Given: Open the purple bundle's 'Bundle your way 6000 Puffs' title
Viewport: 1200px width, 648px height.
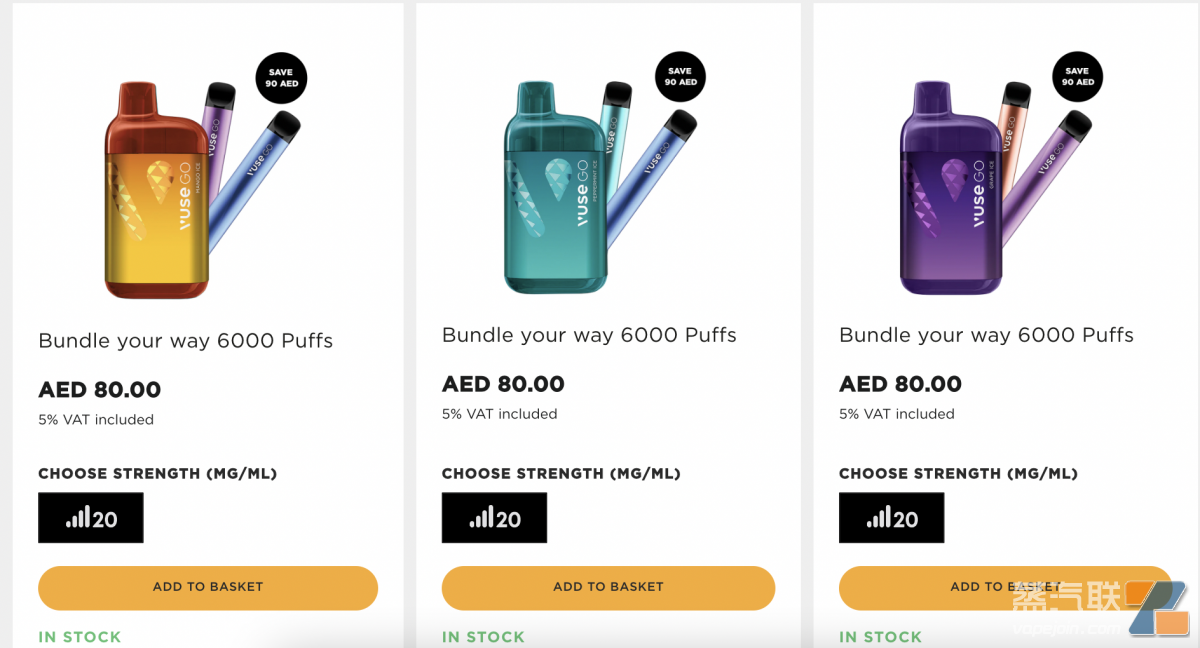Looking at the screenshot, I should click(x=986, y=335).
